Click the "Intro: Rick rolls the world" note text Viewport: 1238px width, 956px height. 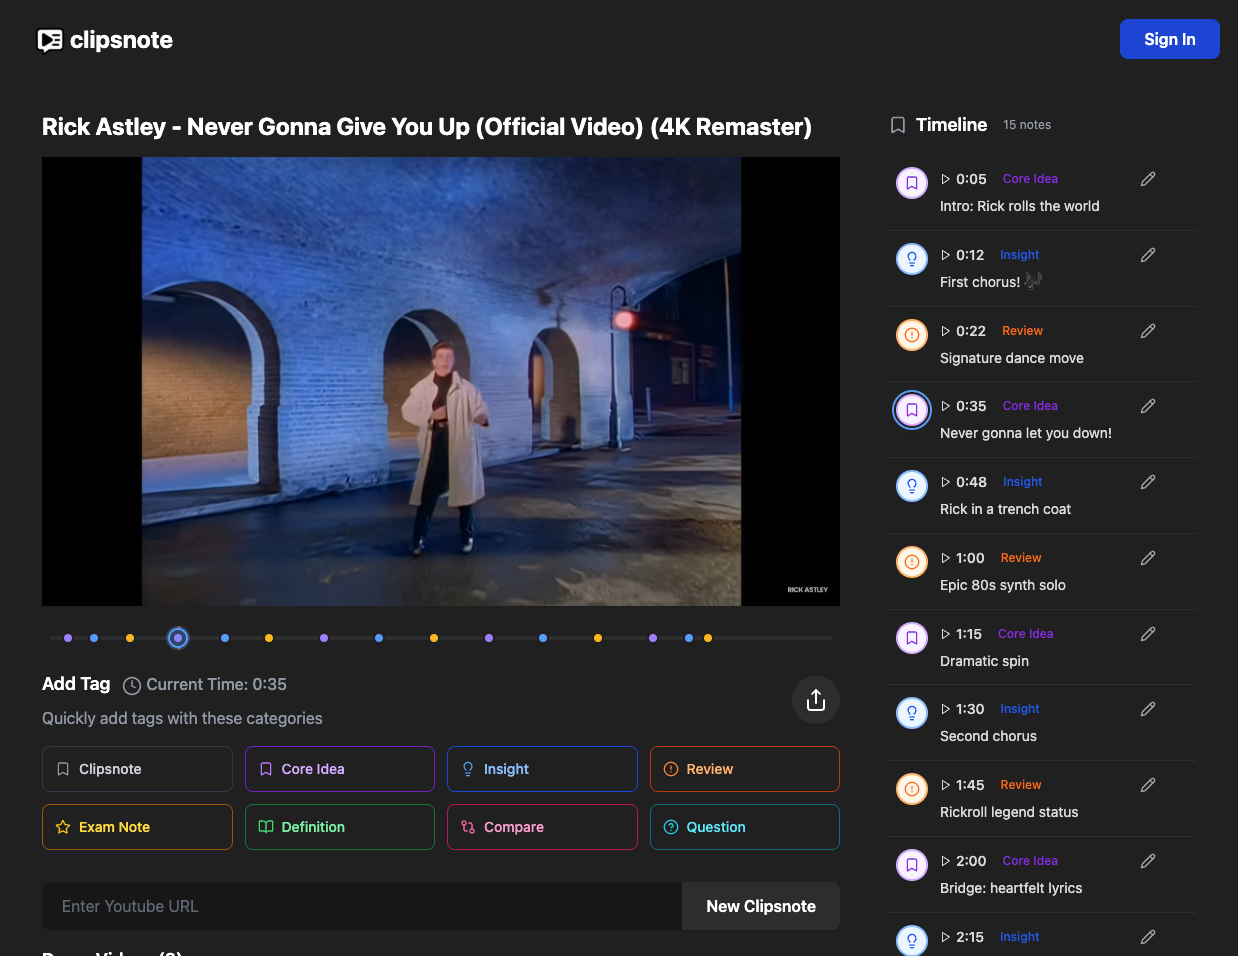click(x=1019, y=206)
